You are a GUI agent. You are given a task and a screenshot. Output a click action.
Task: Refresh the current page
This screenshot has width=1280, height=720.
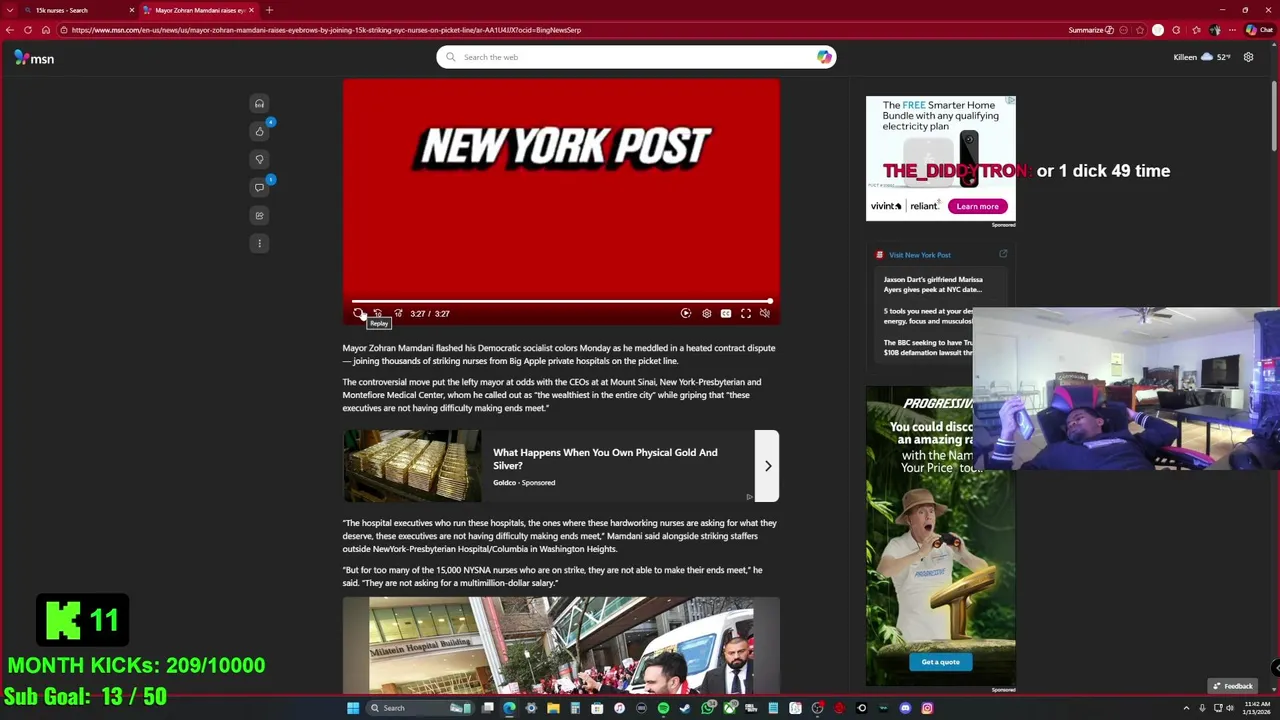point(28,30)
